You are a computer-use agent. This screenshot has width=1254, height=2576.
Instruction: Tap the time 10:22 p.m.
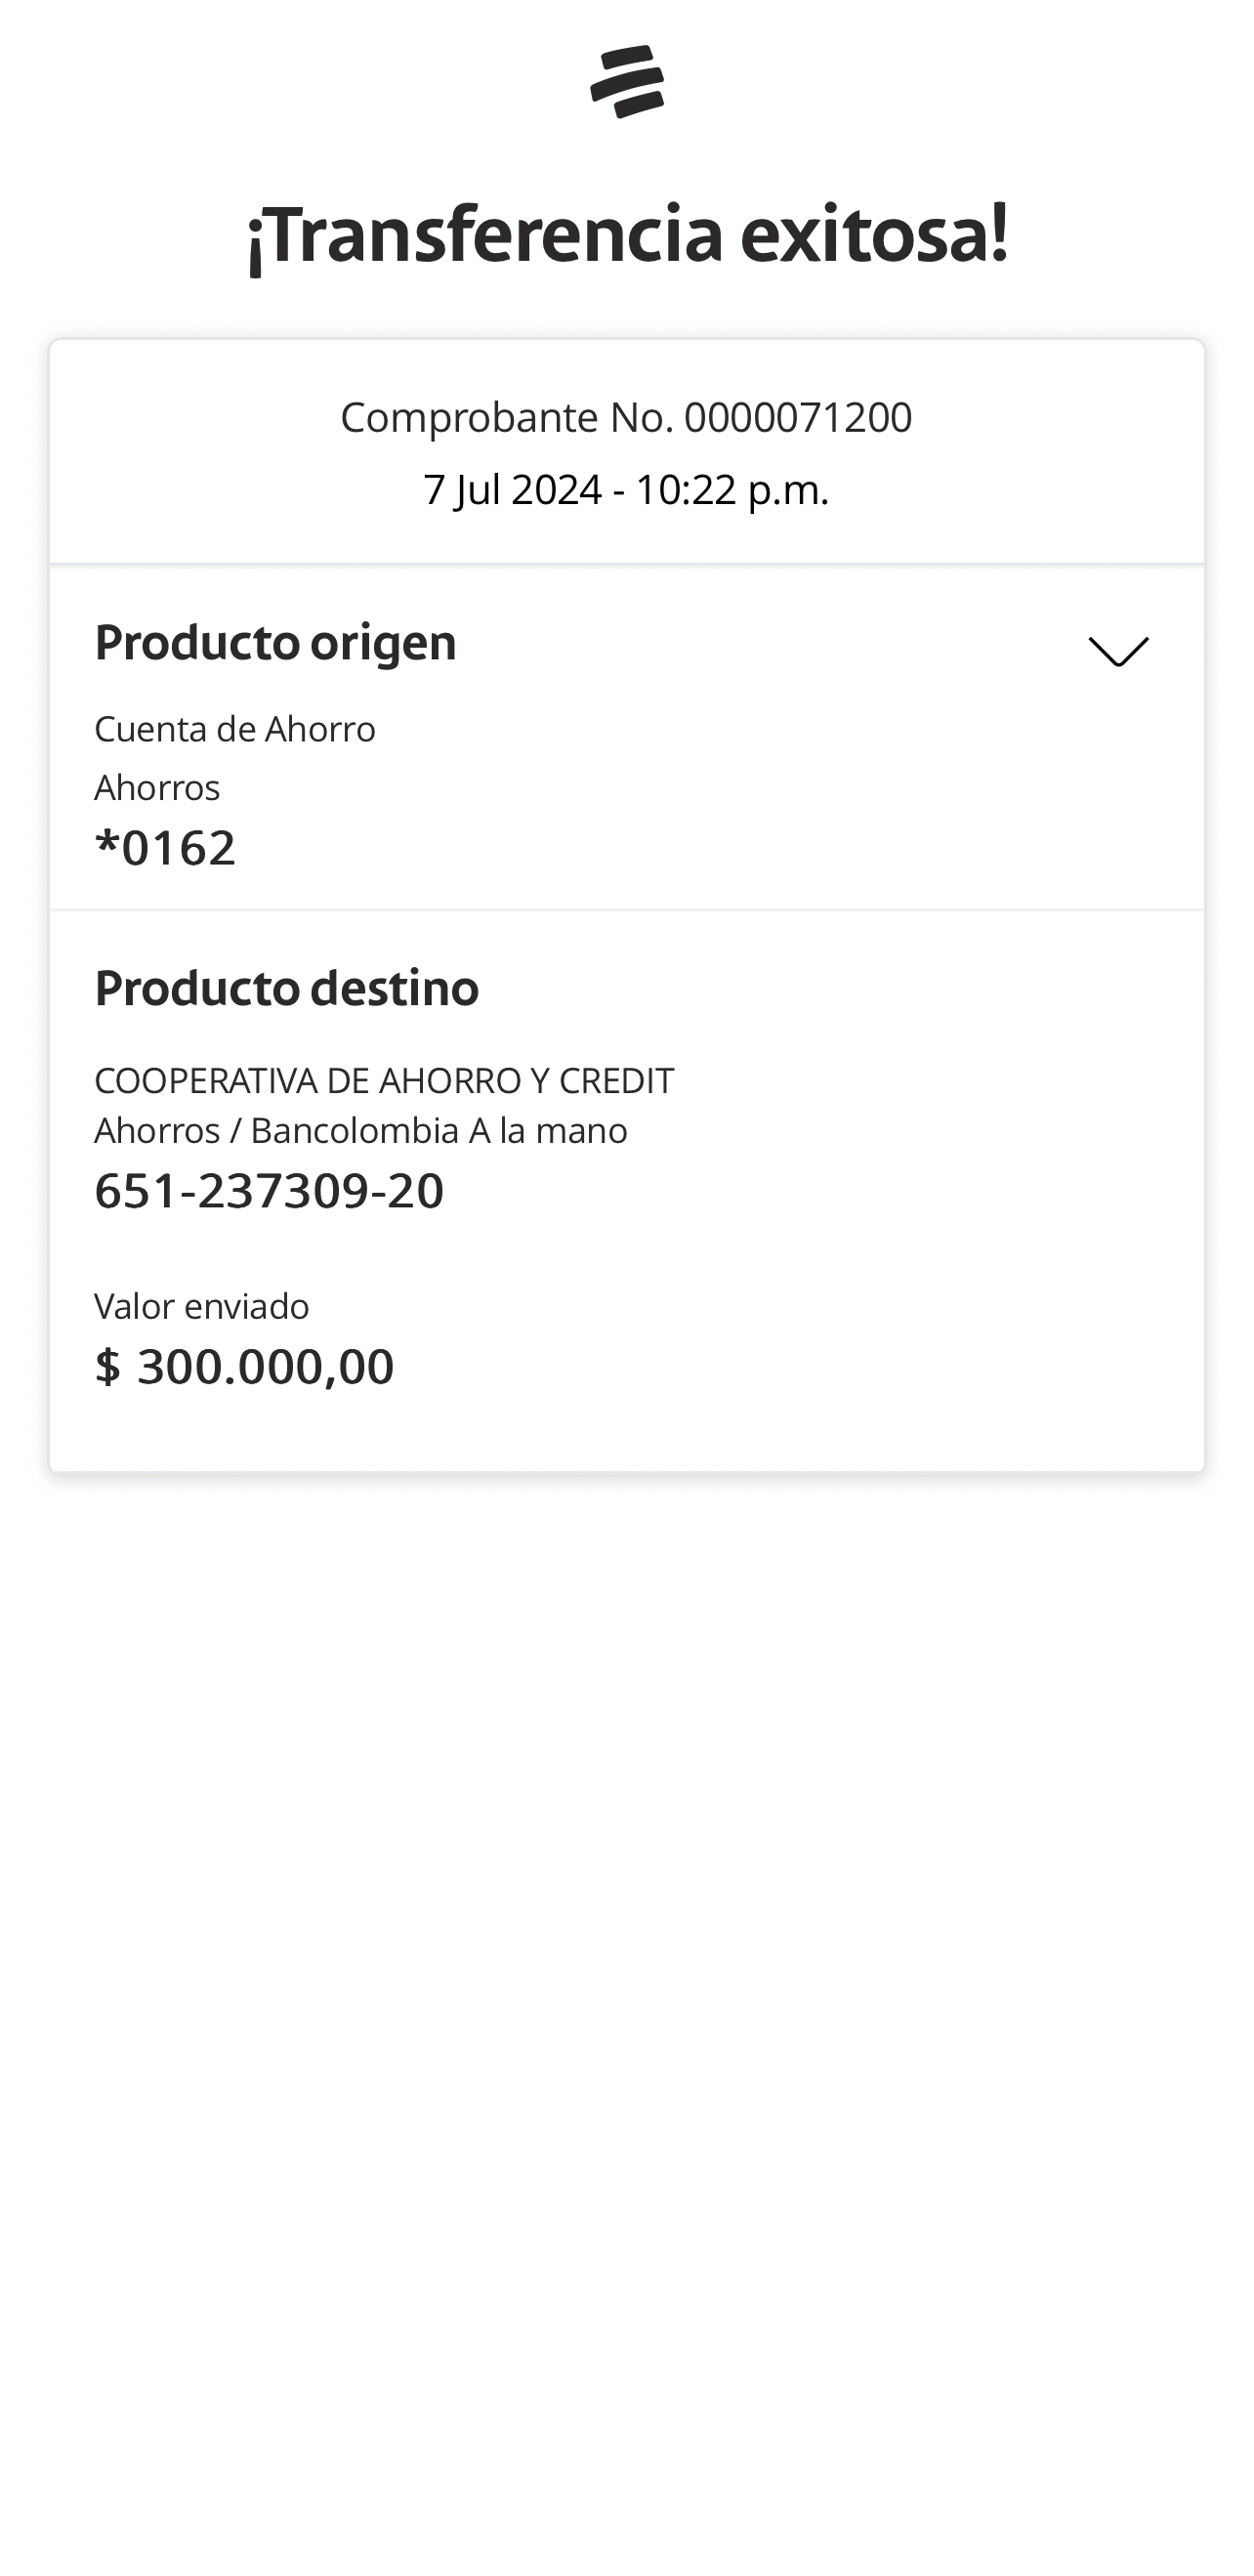coord(732,490)
